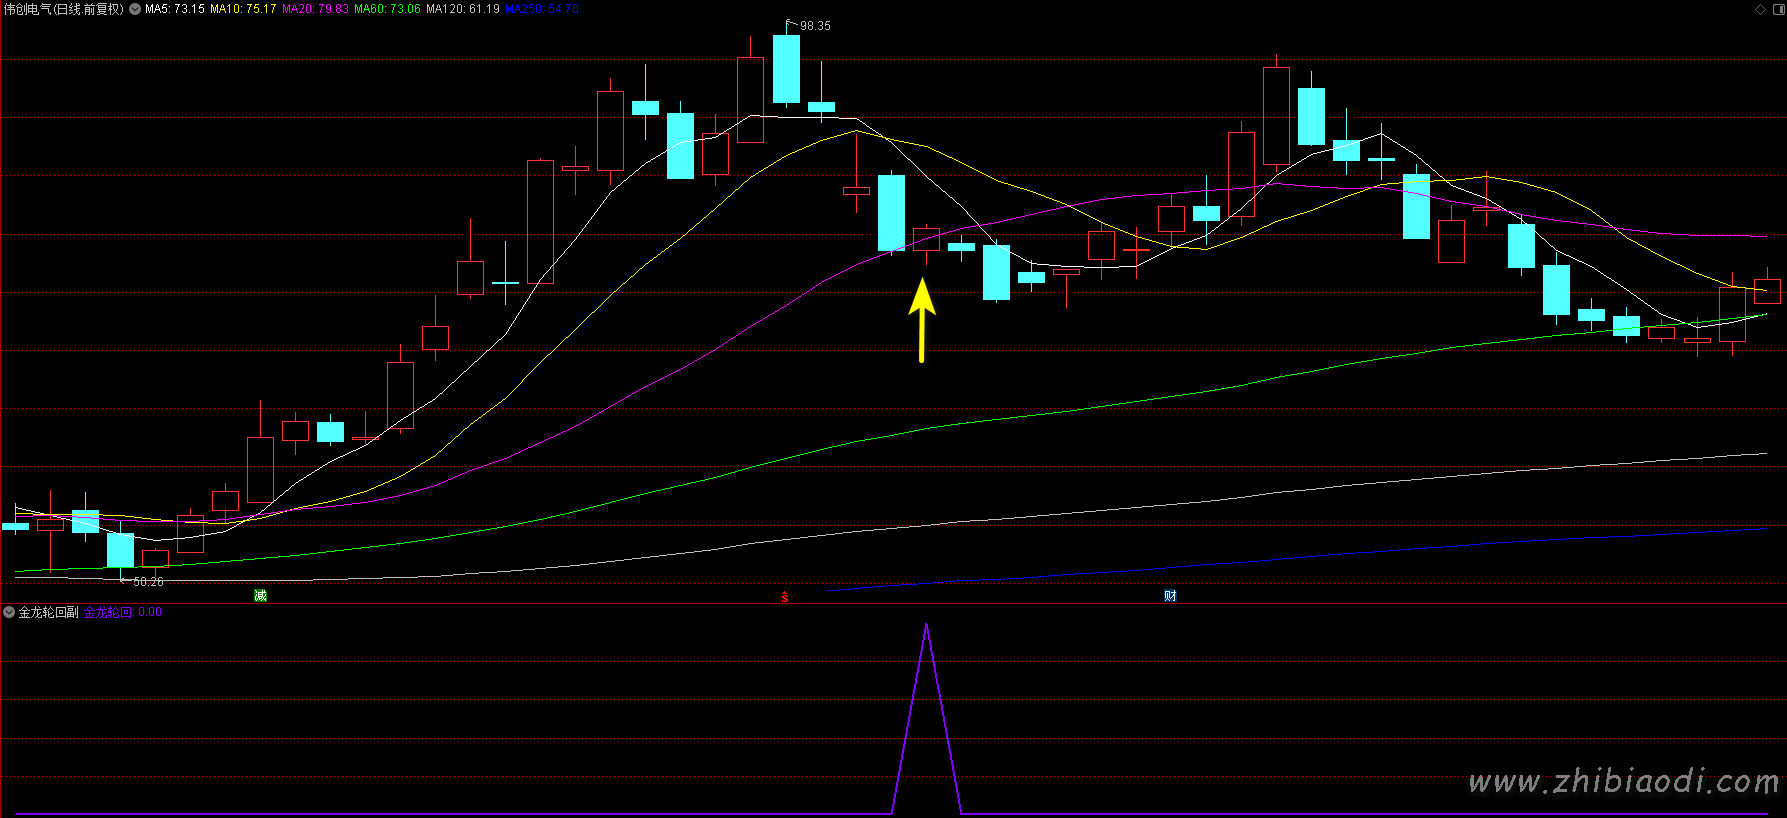
Task: Expand the 金龙轮回副 indicator dropdown arrow
Action: point(9,612)
